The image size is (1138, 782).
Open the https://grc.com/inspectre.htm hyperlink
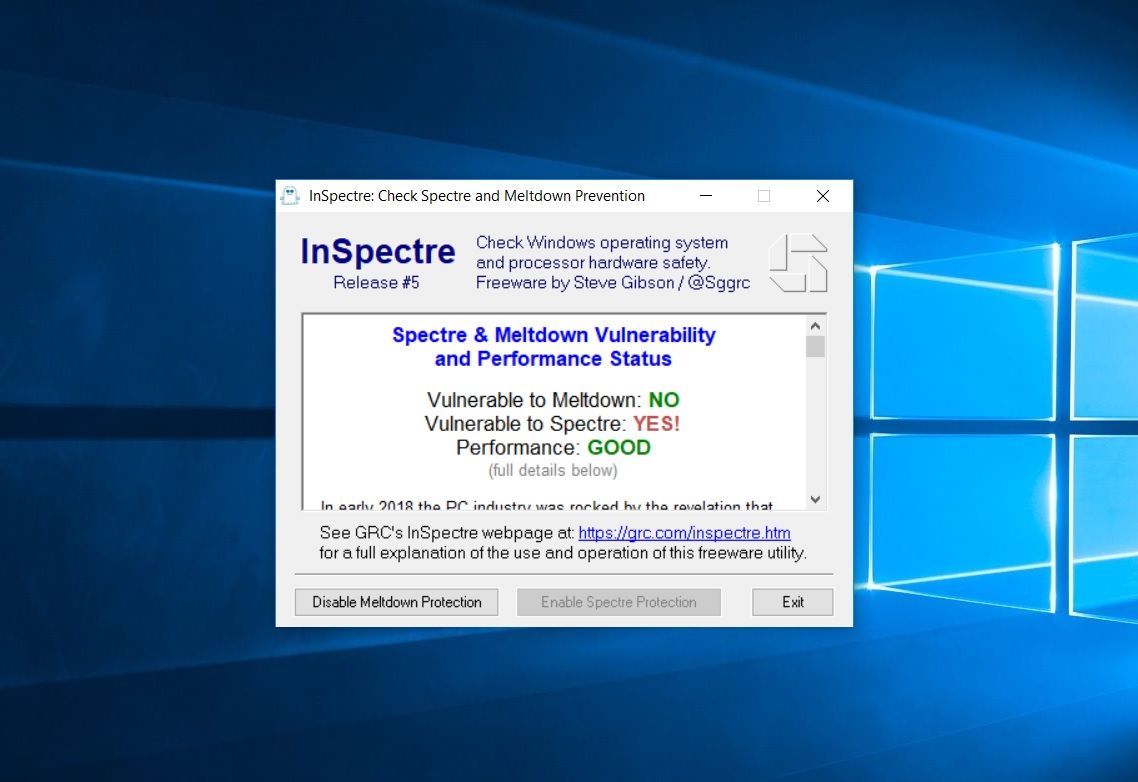coord(684,532)
